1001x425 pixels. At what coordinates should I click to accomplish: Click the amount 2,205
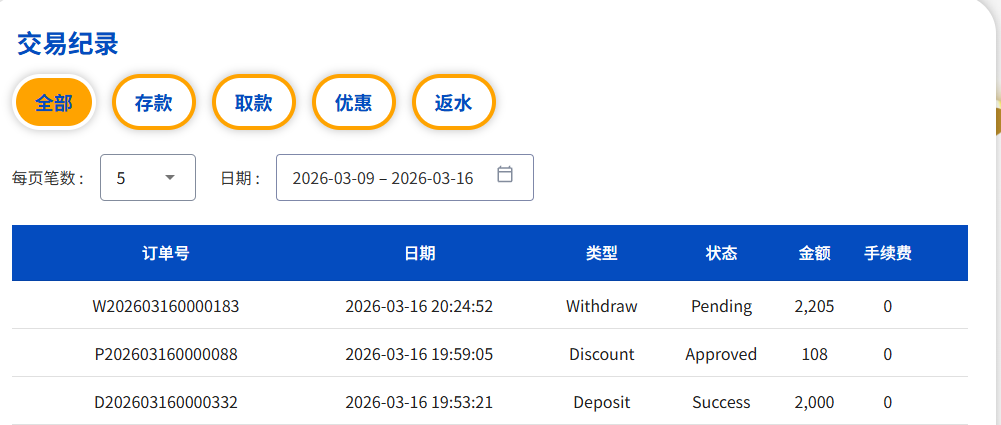[815, 307]
